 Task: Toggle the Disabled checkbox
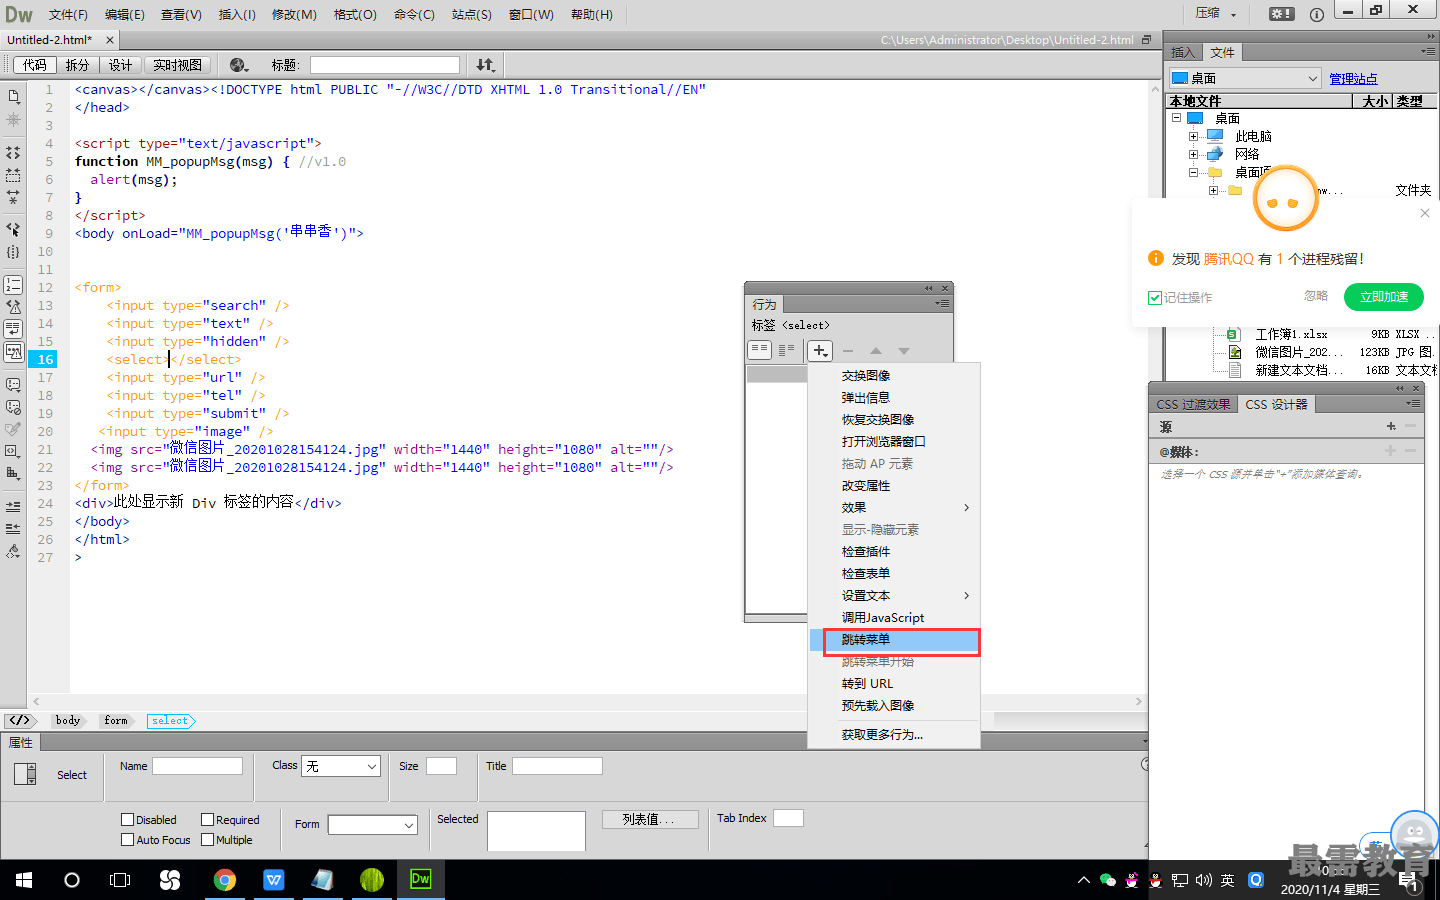click(128, 820)
